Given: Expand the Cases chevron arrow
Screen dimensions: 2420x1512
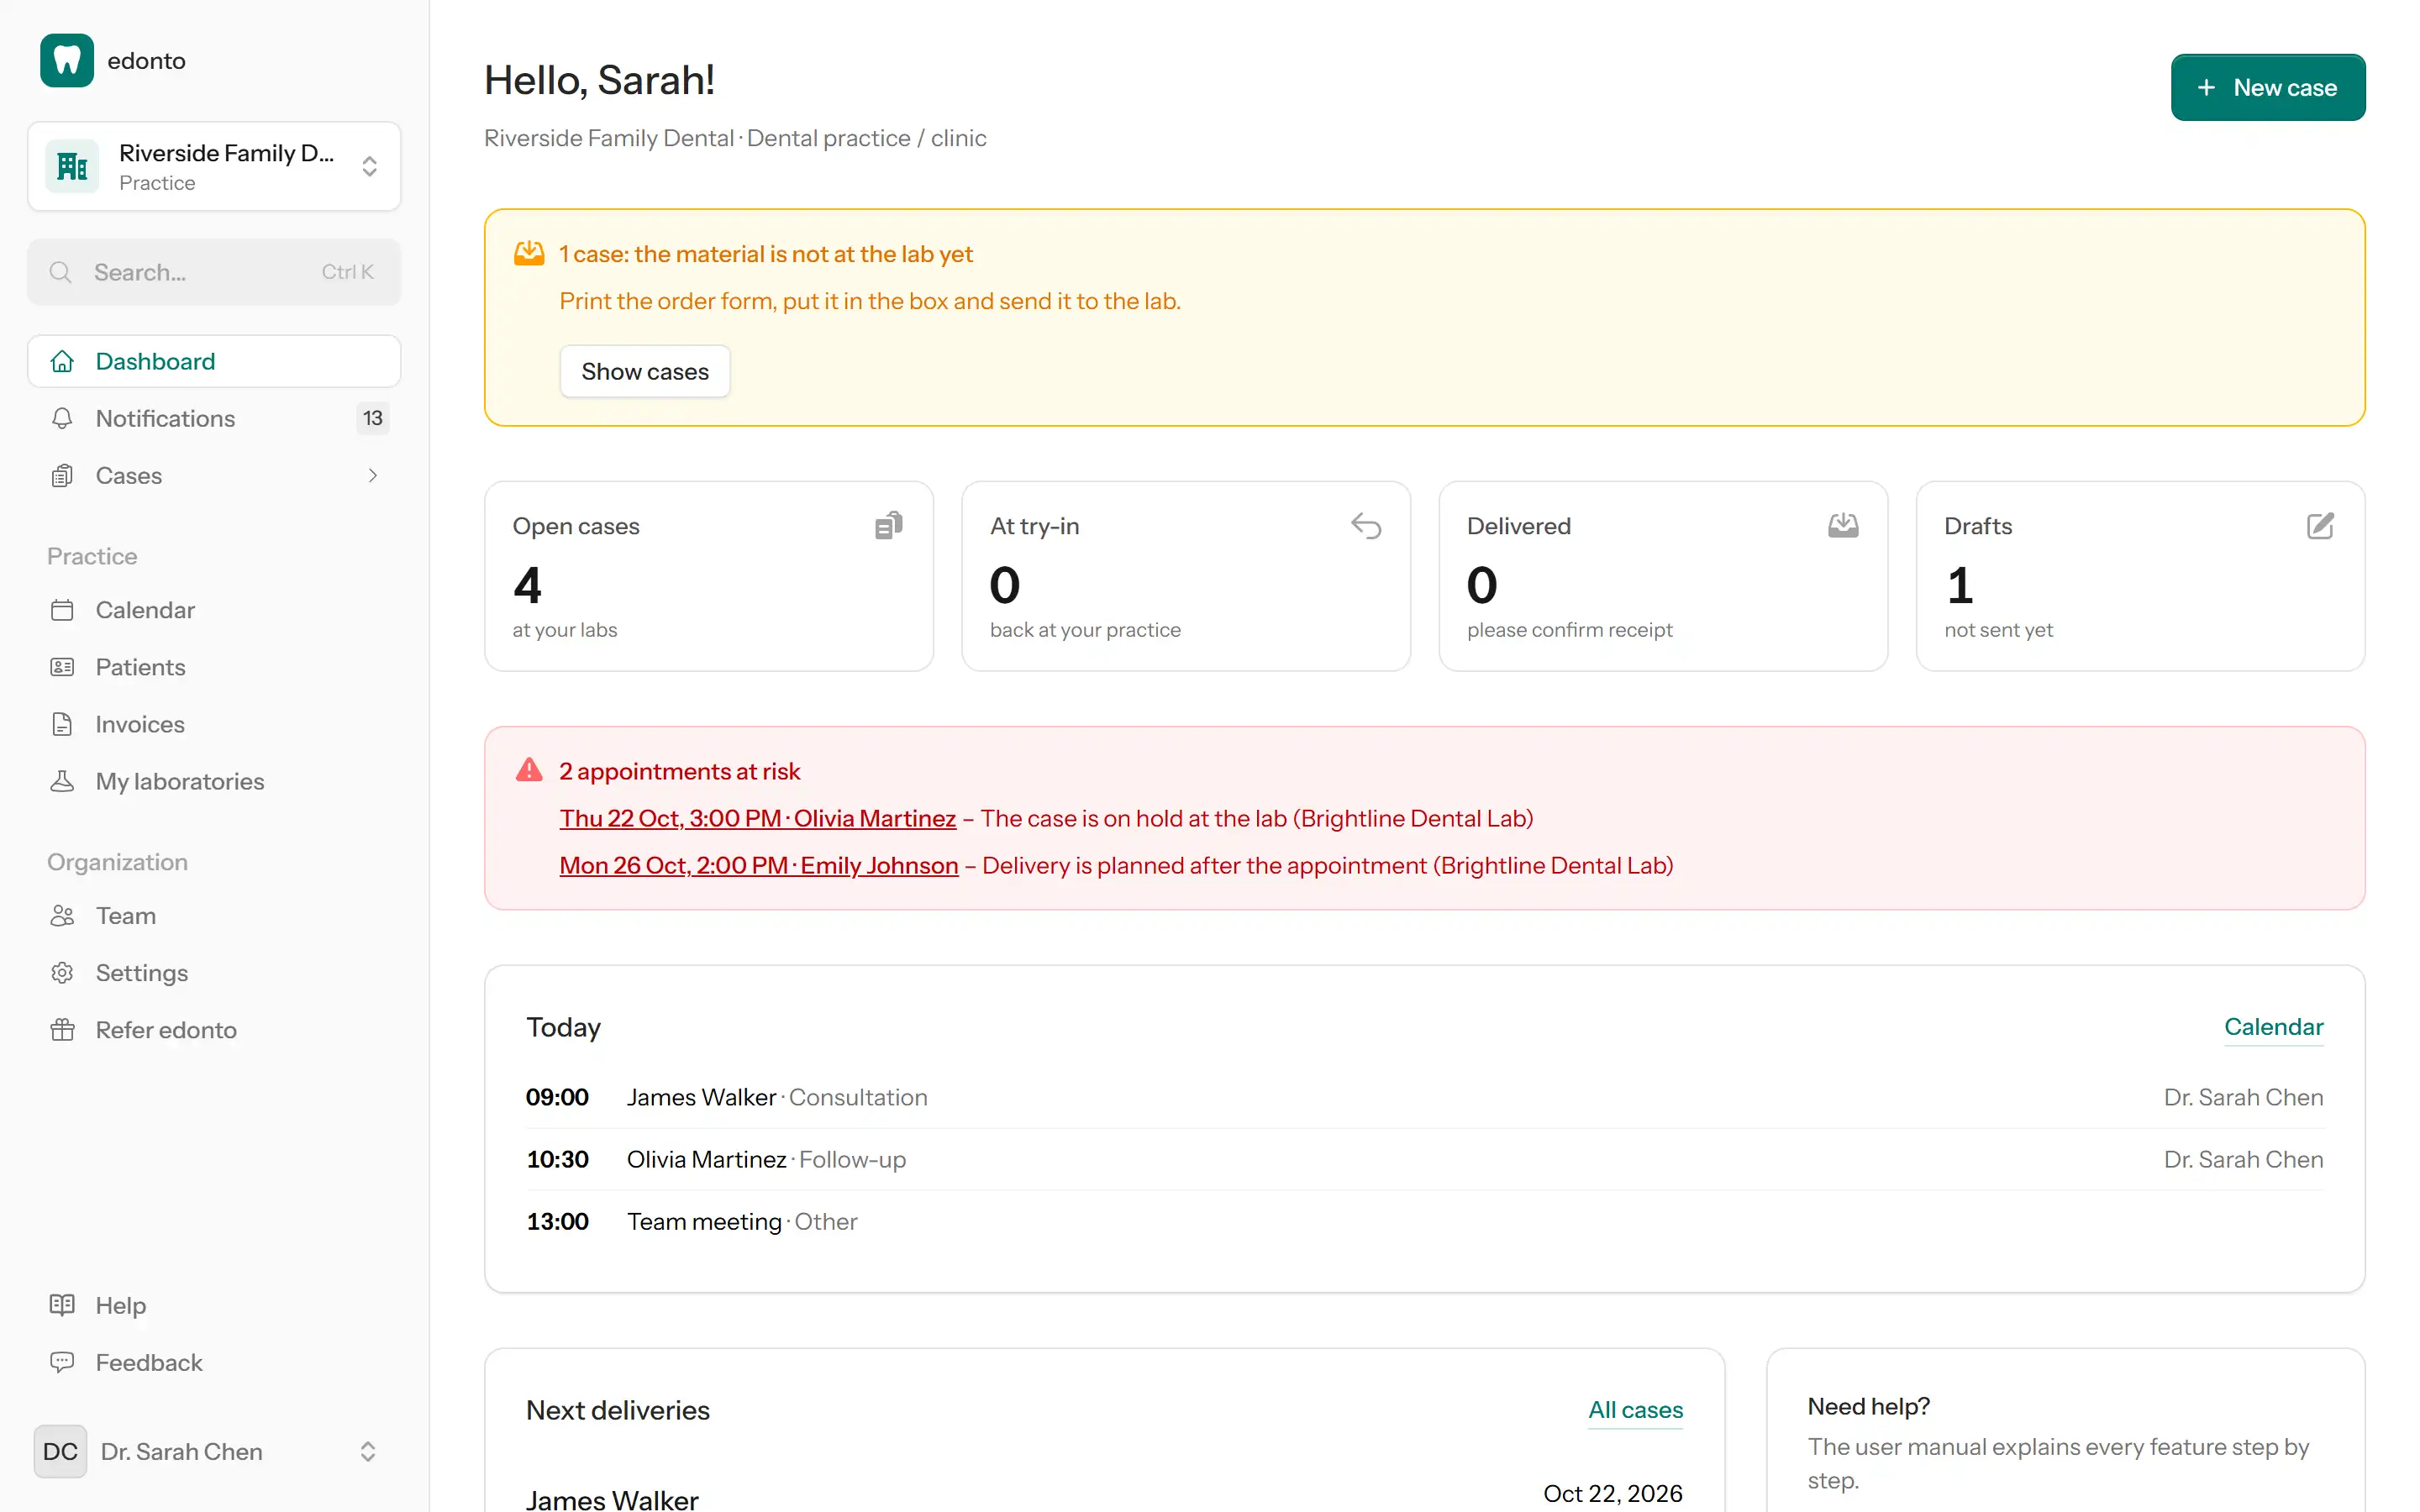Looking at the screenshot, I should pos(373,475).
